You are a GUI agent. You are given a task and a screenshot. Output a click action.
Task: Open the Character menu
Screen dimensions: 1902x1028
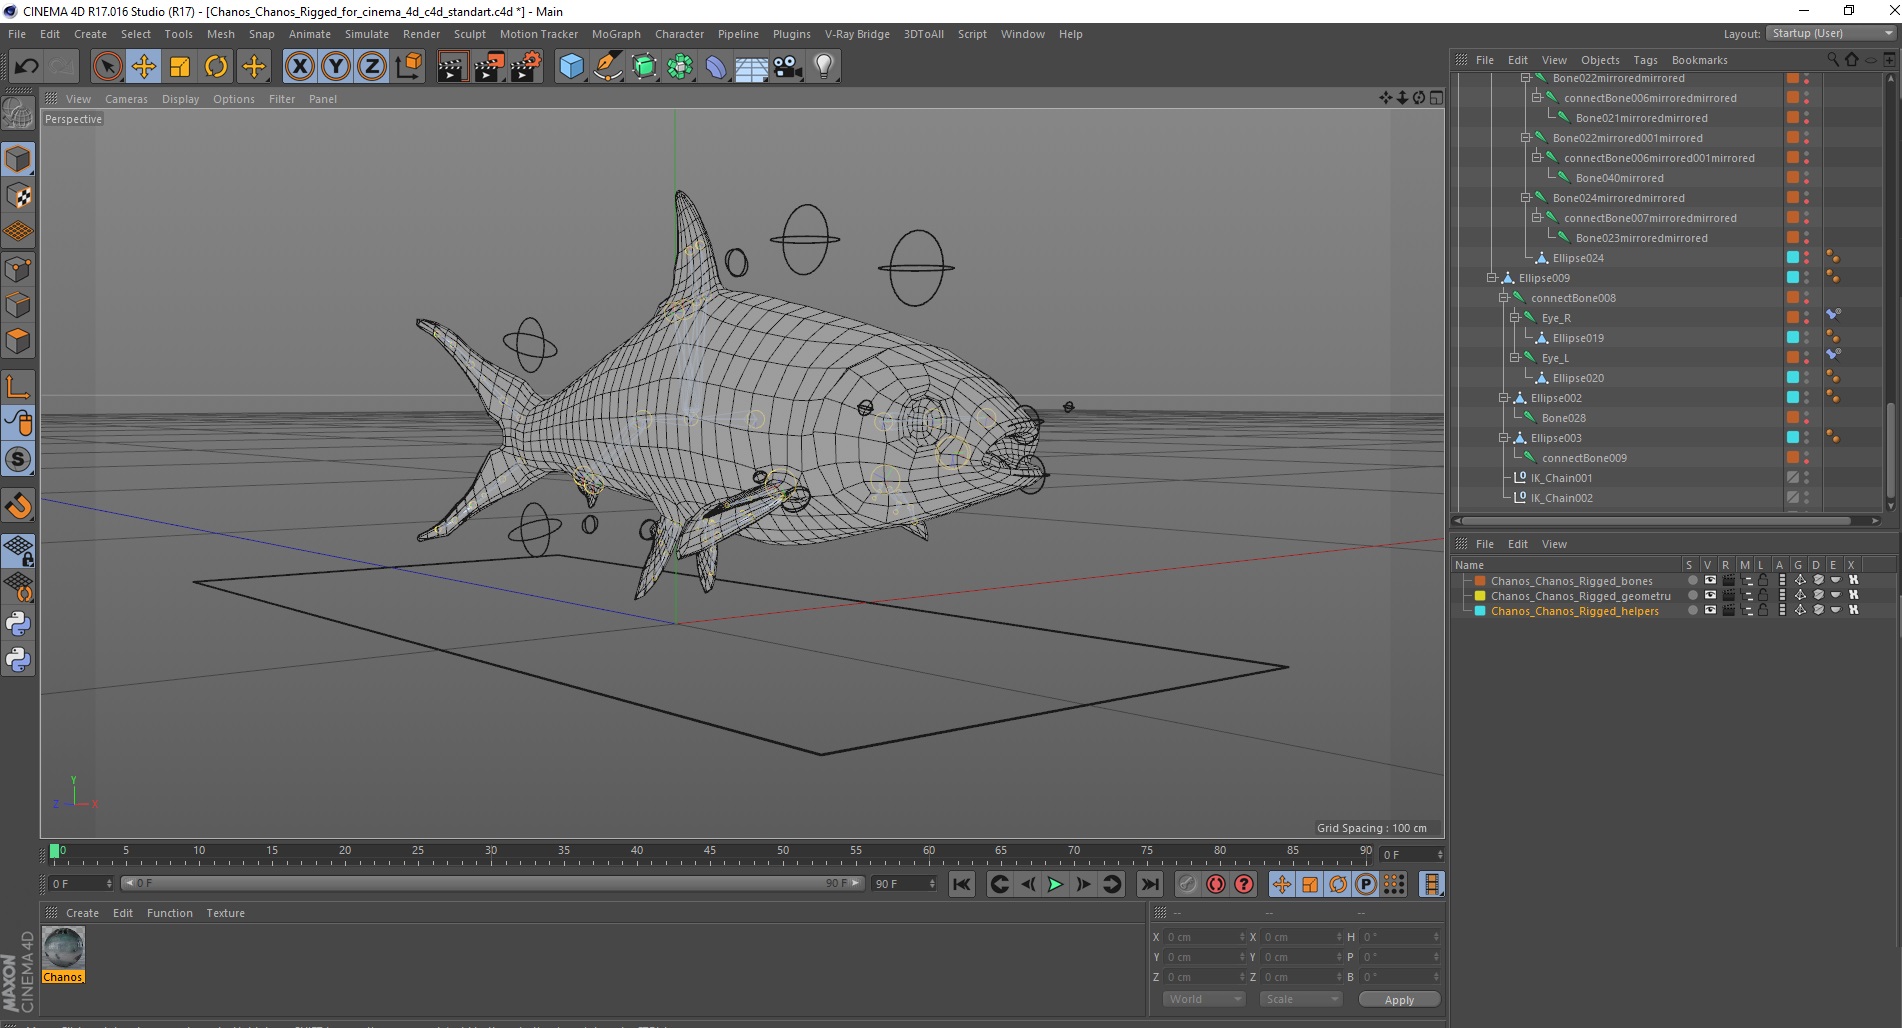click(679, 34)
